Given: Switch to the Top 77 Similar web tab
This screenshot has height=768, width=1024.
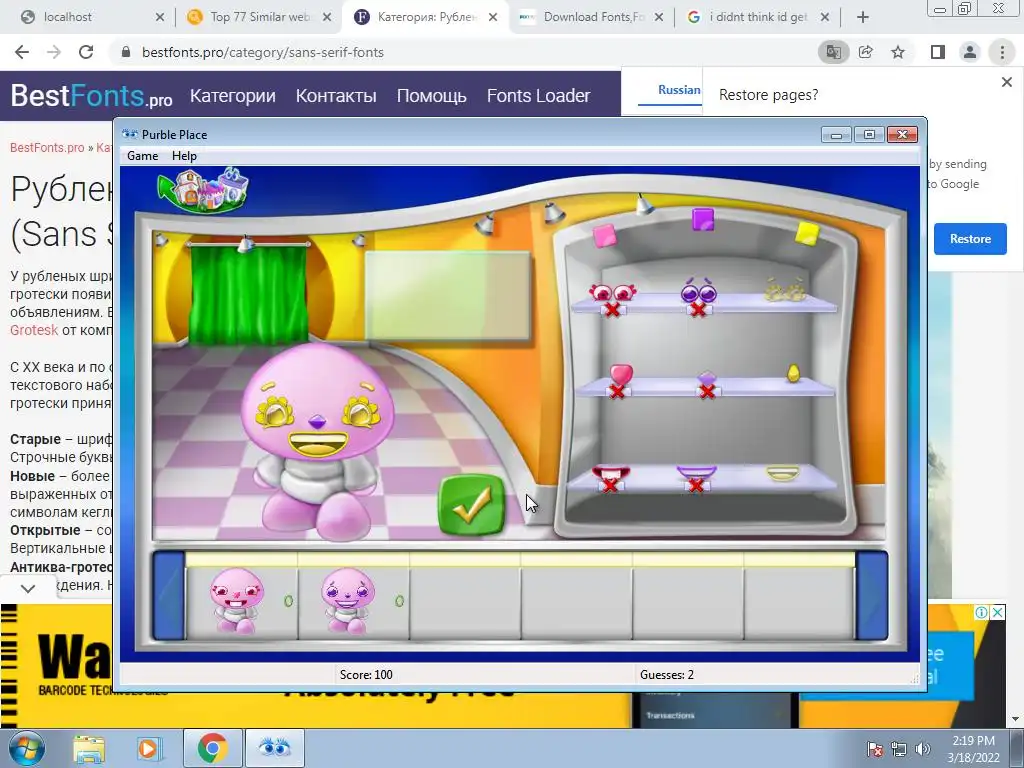Looking at the screenshot, I should tap(260, 17).
